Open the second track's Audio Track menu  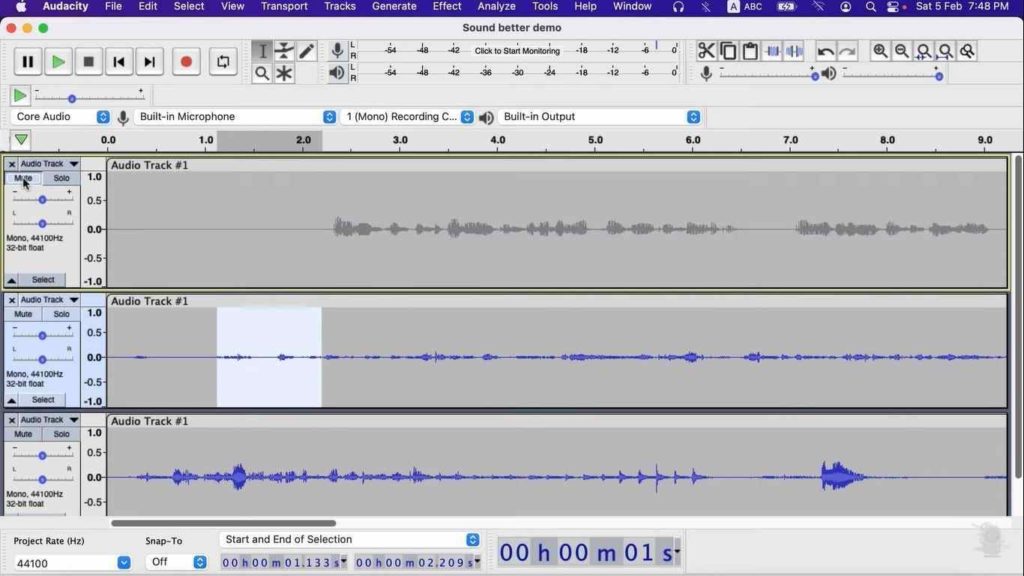coord(49,300)
